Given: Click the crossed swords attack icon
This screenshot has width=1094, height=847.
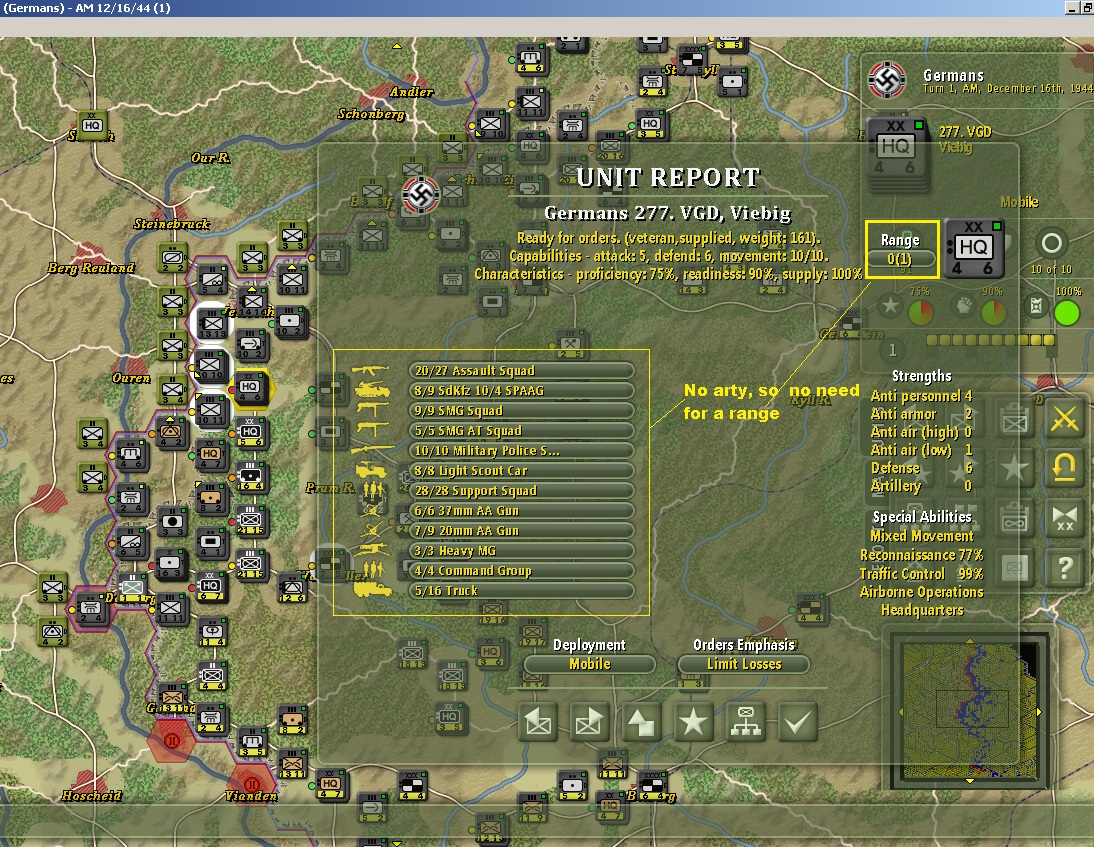Looking at the screenshot, I should pyautogui.click(x=1065, y=419).
